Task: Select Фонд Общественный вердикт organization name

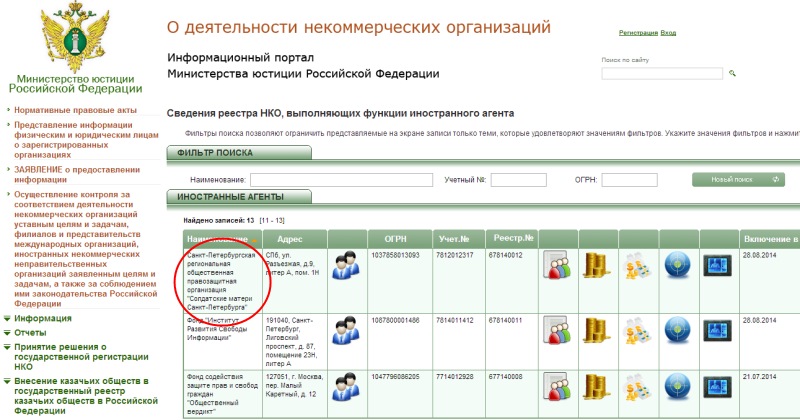Action: pos(222,394)
